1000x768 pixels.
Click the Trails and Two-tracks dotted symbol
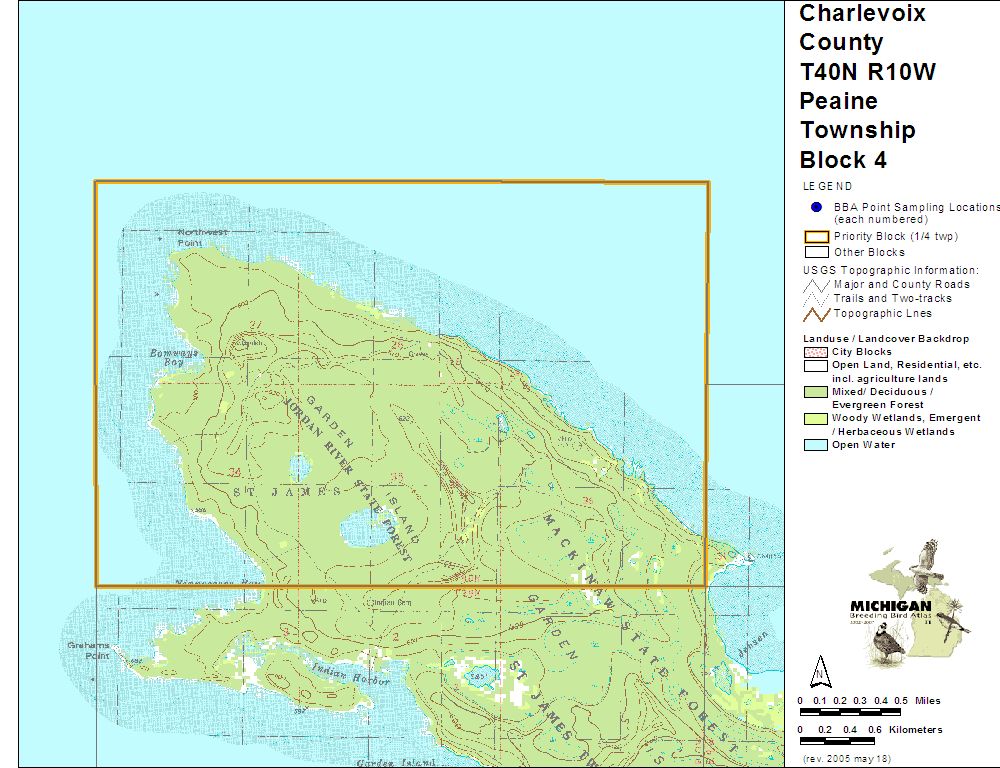point(817,299)
